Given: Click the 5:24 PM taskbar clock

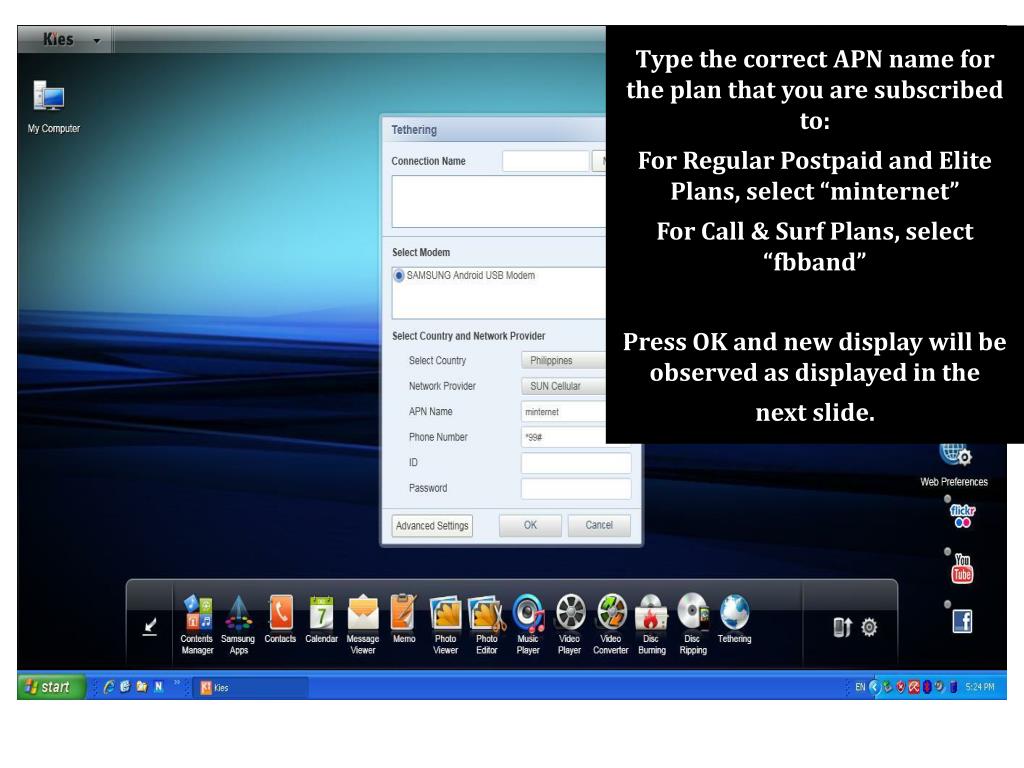Looking at the screenshot, I should [x=980, y=687].
